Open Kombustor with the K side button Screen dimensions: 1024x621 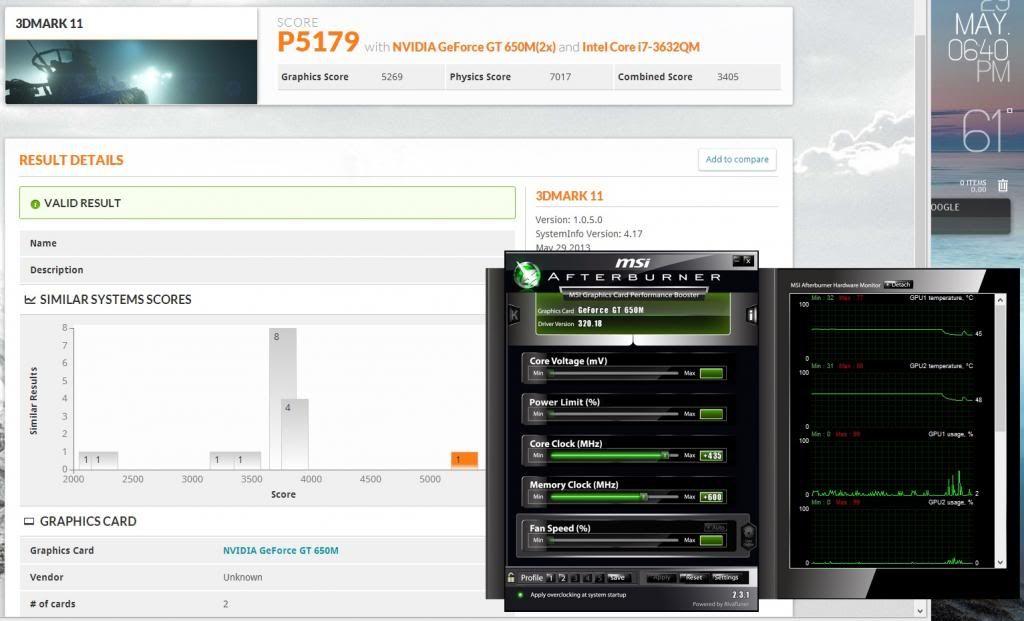pos(514,315)
